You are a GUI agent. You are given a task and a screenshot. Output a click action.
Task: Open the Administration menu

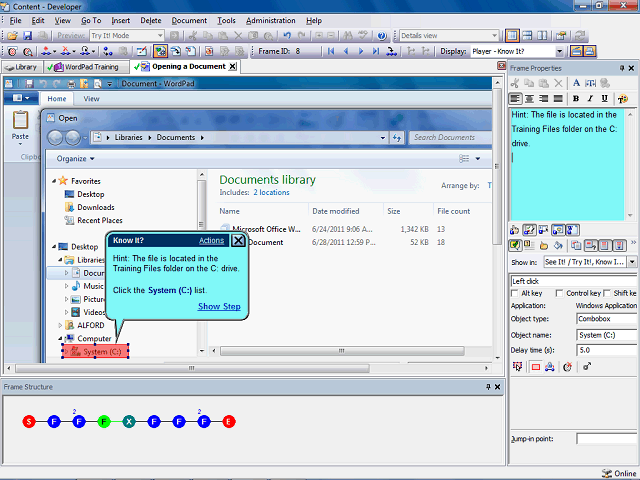coord(270,20)
